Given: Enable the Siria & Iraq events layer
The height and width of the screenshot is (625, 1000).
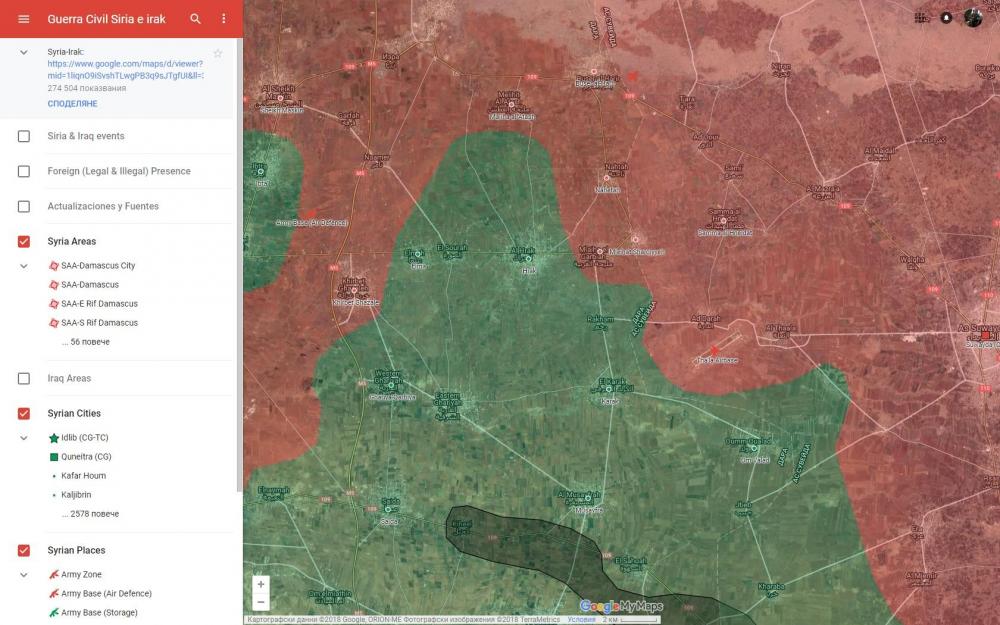Looking at the screenshot, I should (x=24, y=136).
